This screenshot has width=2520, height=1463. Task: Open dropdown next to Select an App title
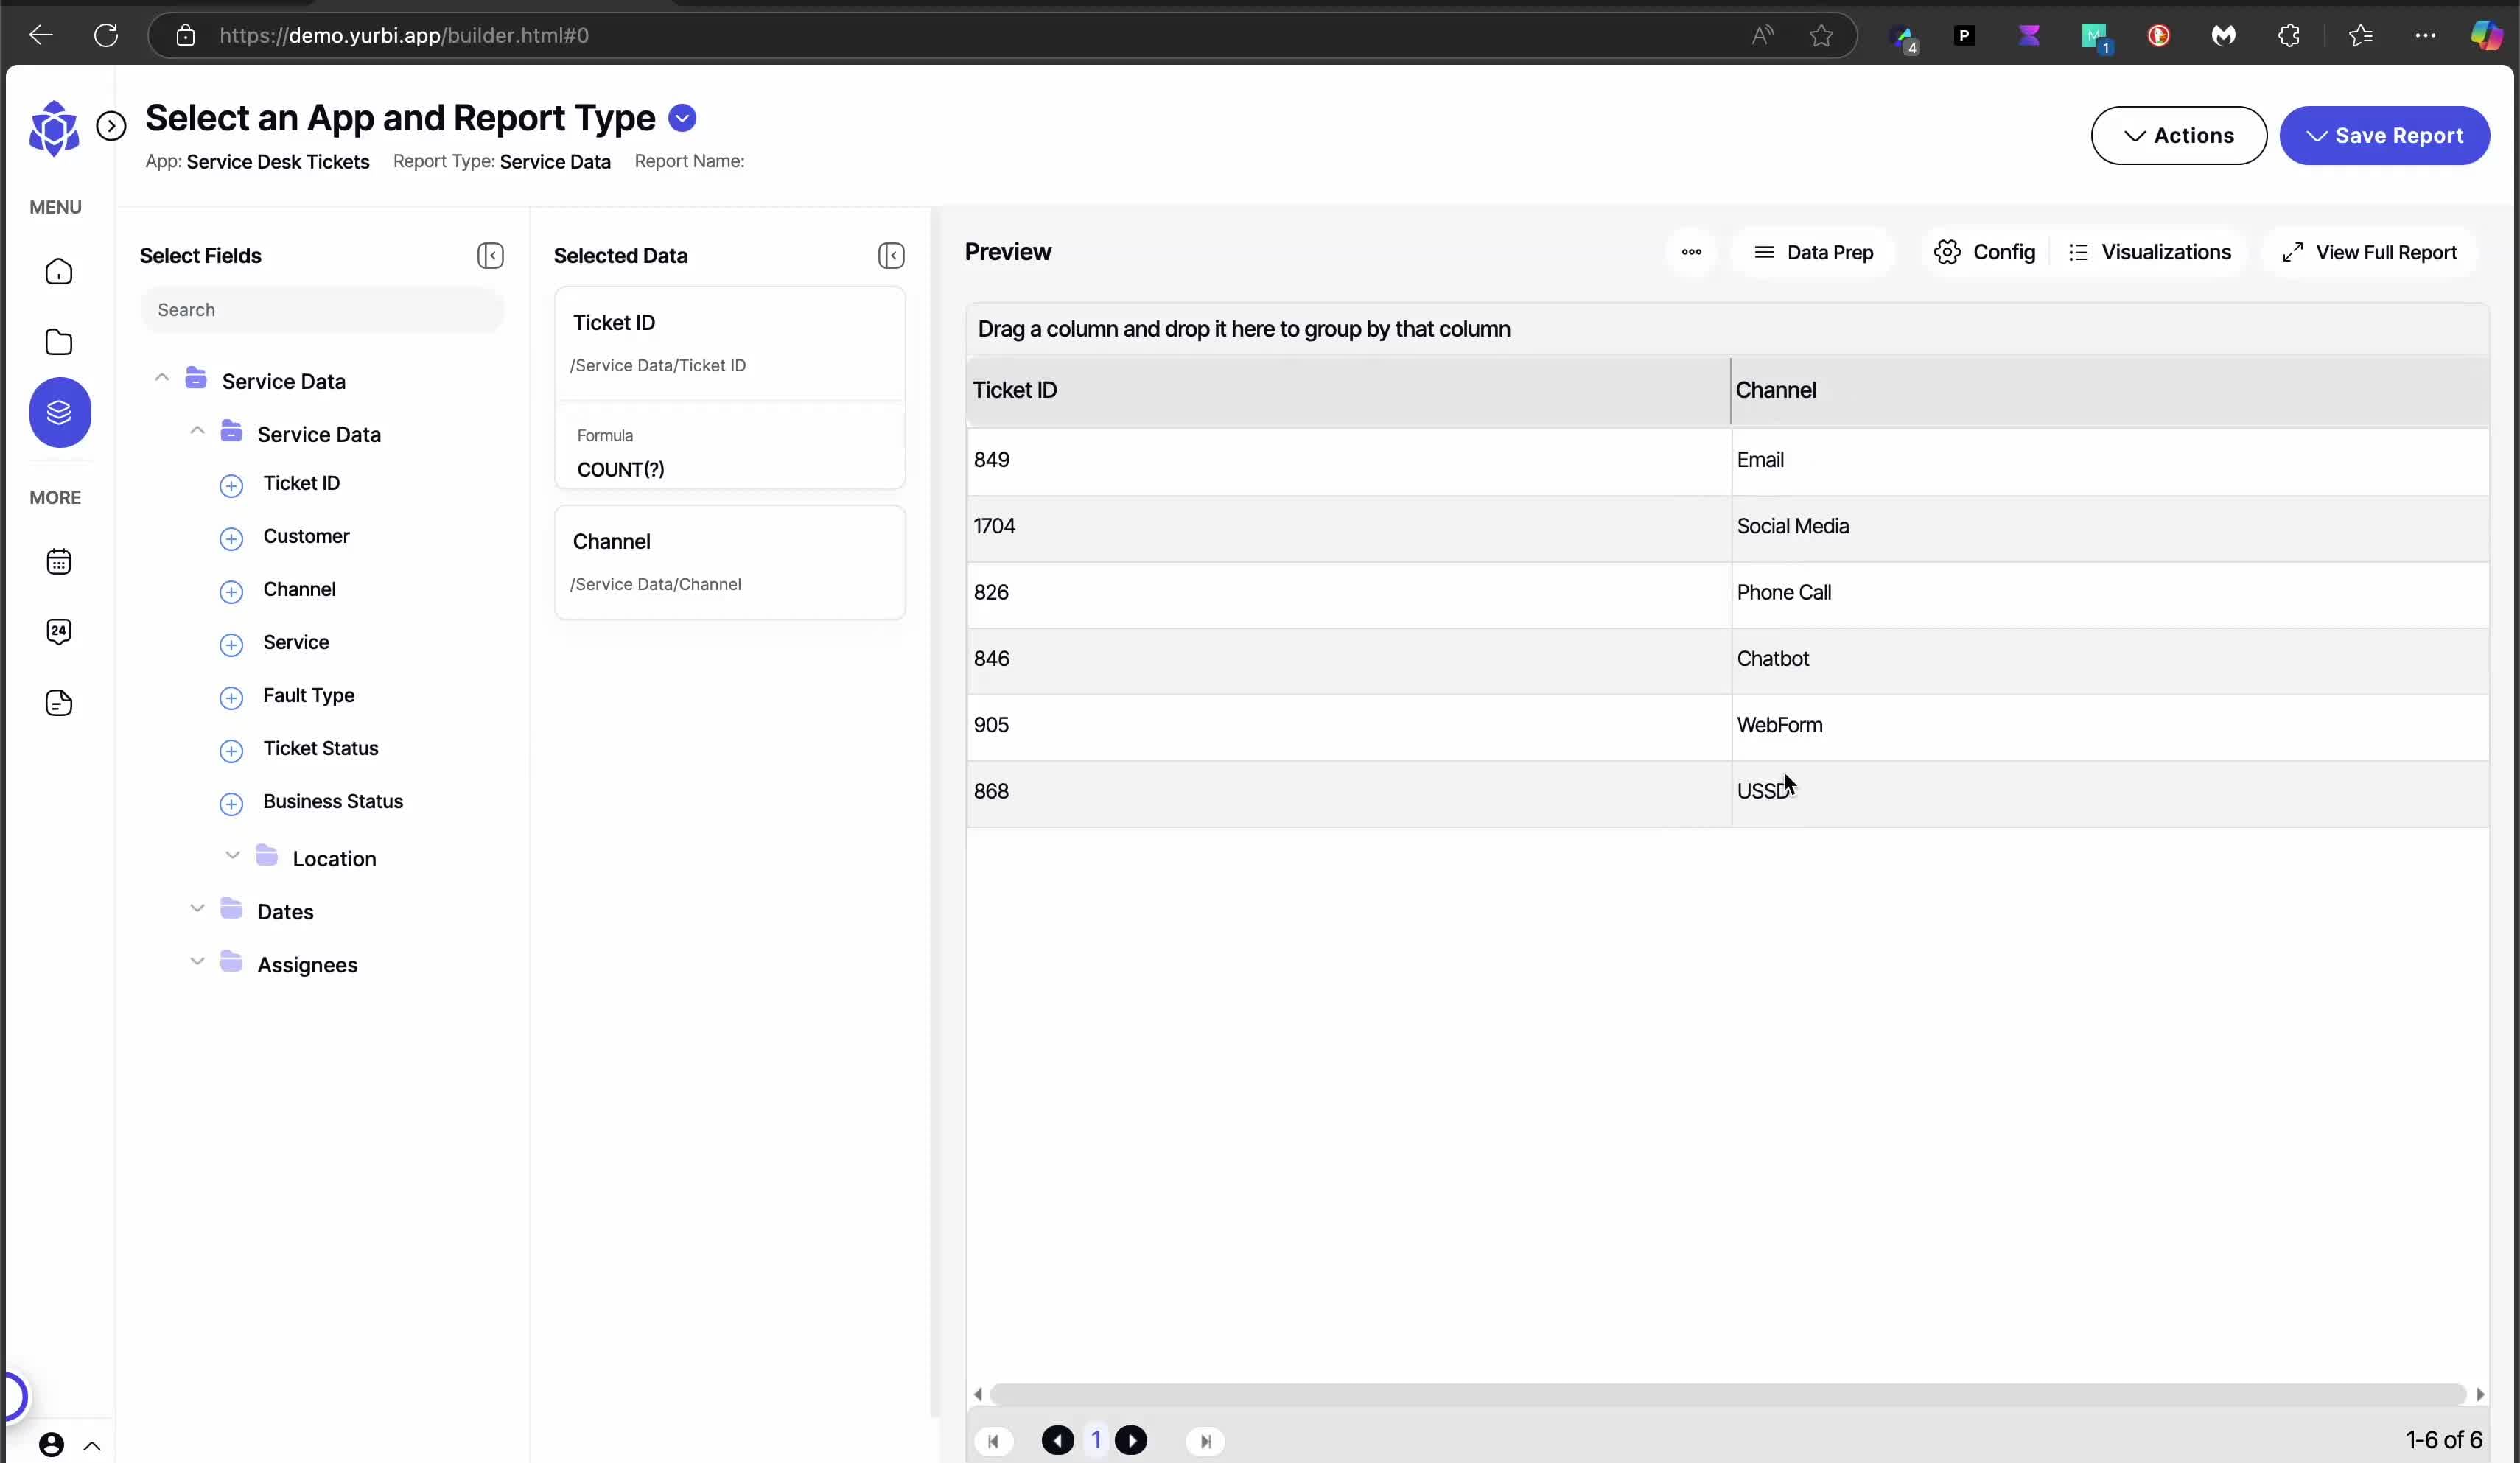(x=682, y=118)
